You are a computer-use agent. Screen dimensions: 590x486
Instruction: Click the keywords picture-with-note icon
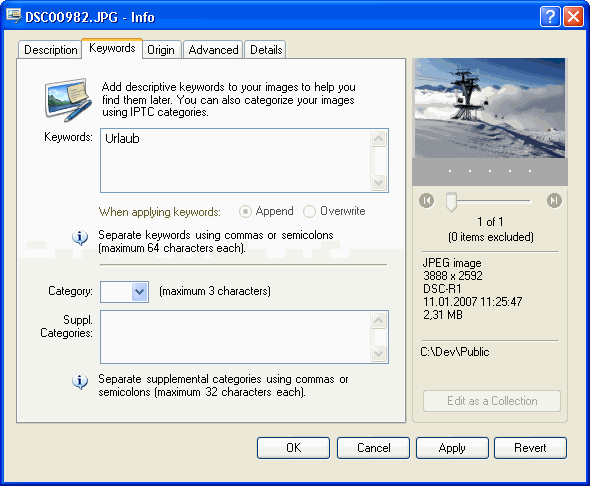pos(68,100)
